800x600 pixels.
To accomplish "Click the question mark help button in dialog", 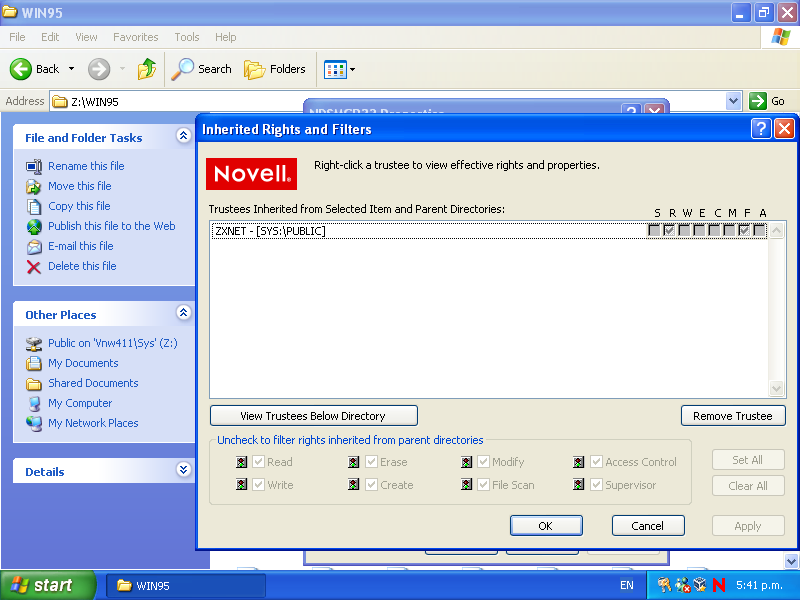I will click(761, 129).
